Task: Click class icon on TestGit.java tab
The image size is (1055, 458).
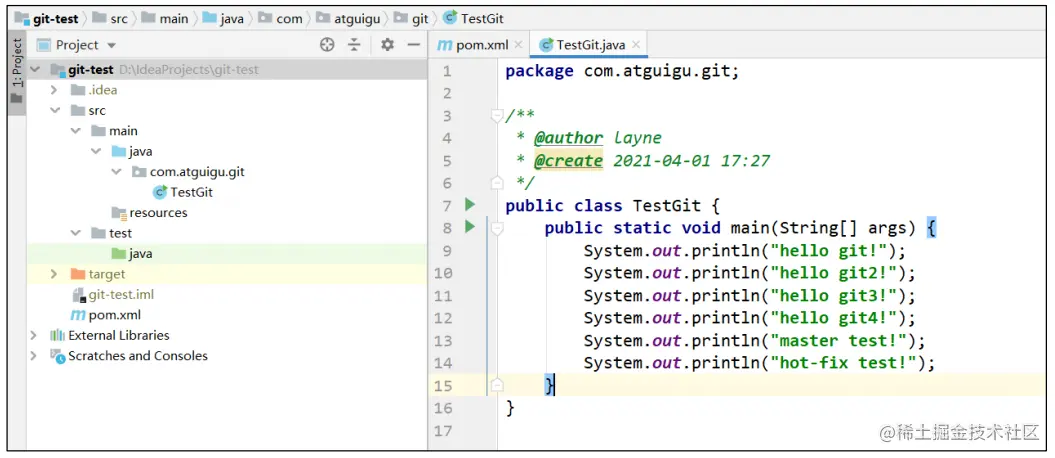Action: pos(546,45)
